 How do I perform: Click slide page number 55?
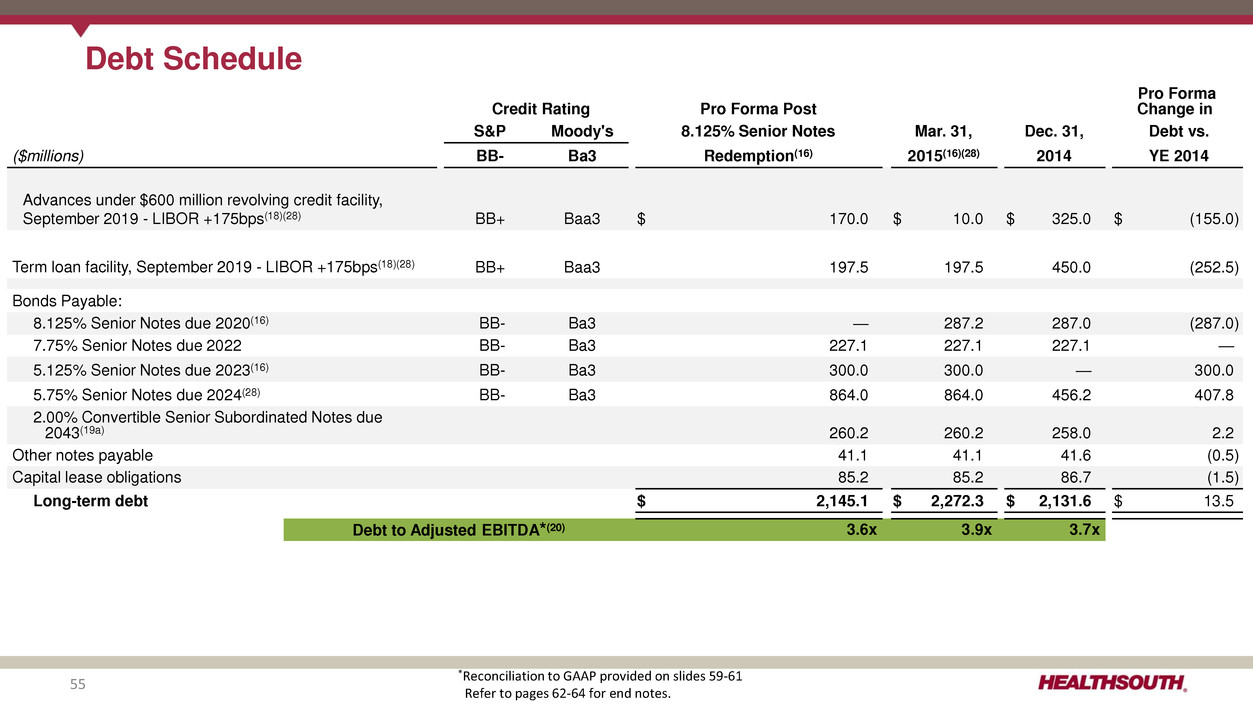pyautogui.click(x=78, y=684)
